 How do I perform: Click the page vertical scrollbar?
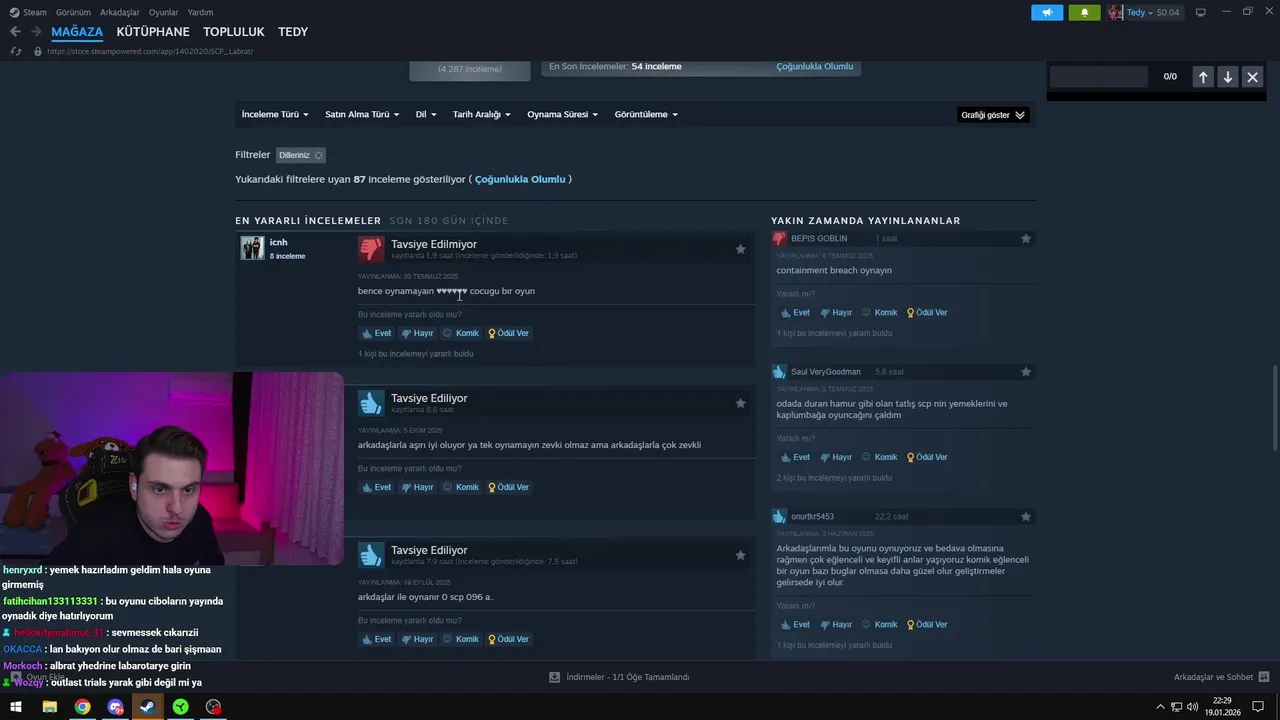pyautogui.click(x=1274, y=408)
